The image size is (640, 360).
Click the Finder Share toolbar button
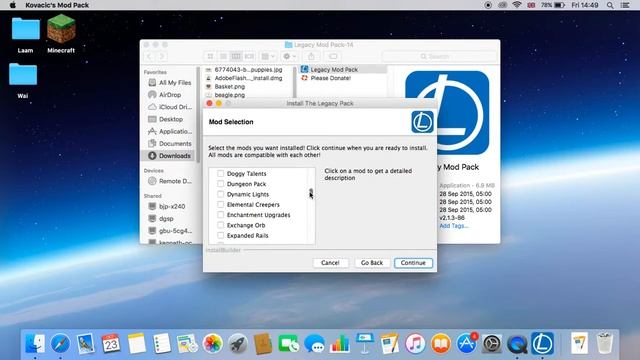pos(311,56)
